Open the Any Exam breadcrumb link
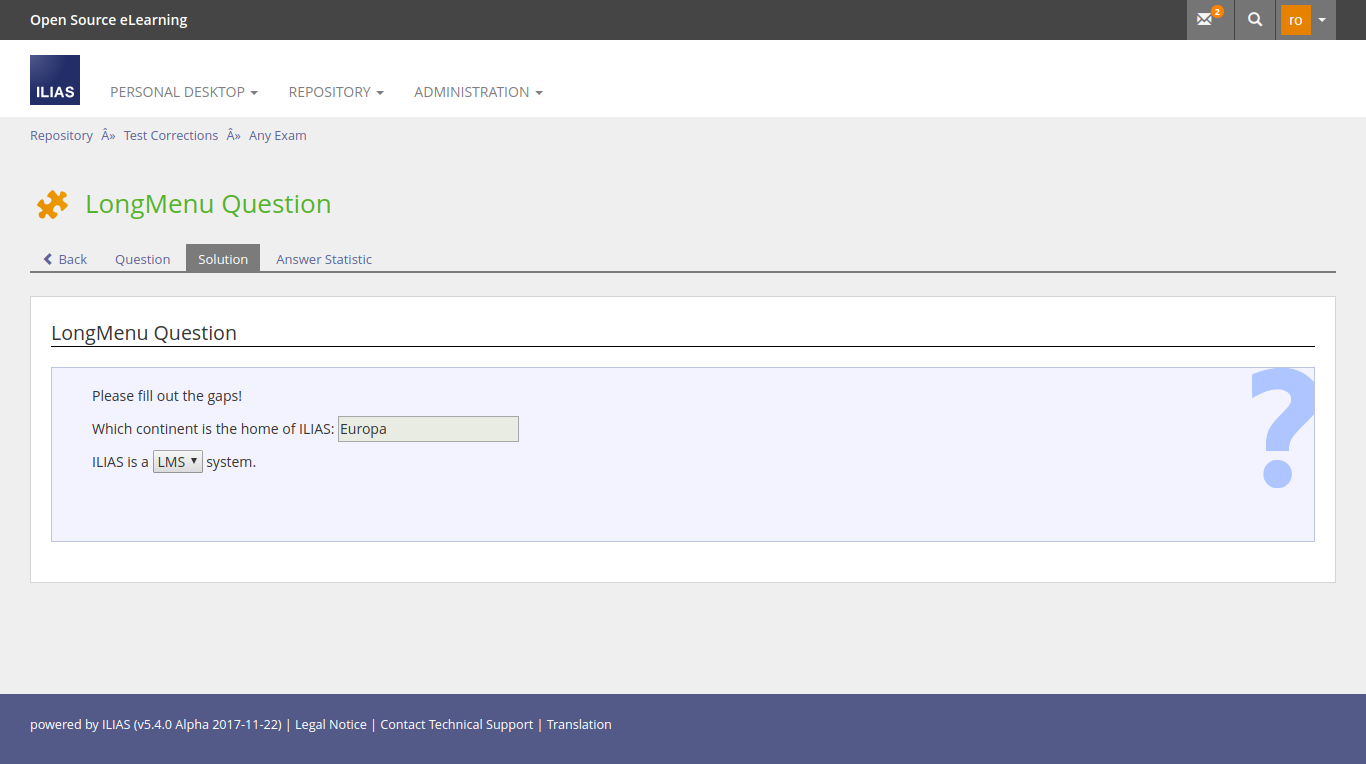The image size is (1366, 764). (x=278, y=136)
